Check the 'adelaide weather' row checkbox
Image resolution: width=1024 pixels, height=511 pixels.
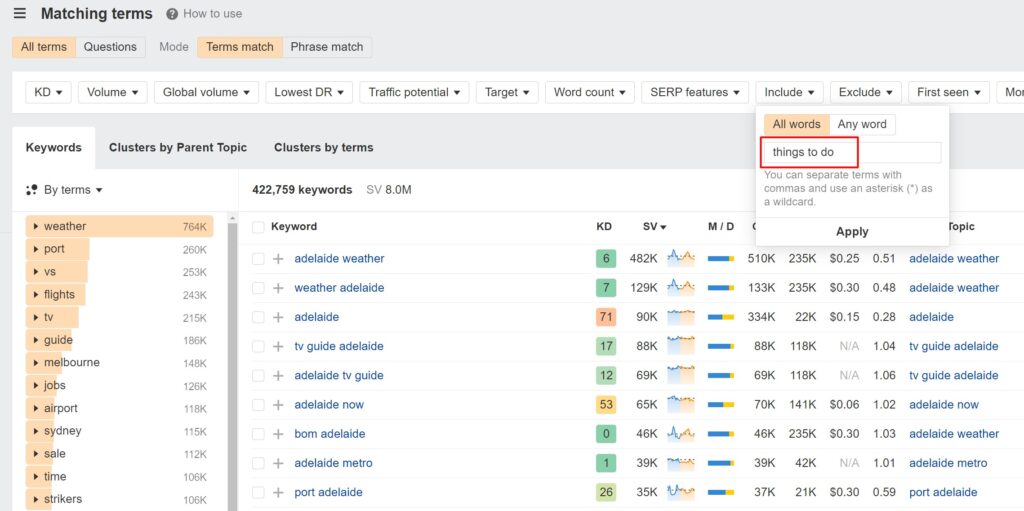(x=258, y=259)
